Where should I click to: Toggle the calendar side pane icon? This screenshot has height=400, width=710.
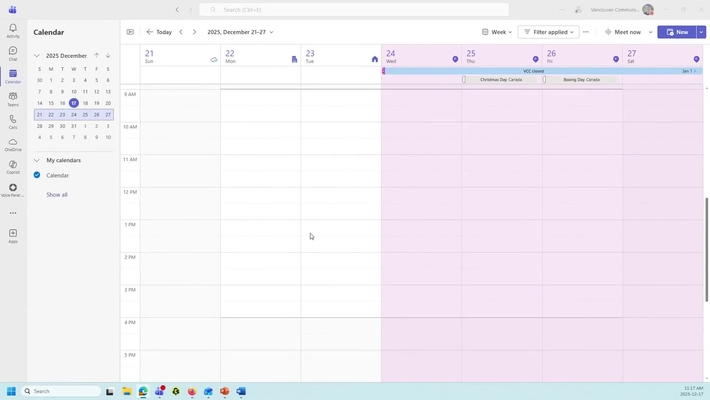tap(130, 32)
